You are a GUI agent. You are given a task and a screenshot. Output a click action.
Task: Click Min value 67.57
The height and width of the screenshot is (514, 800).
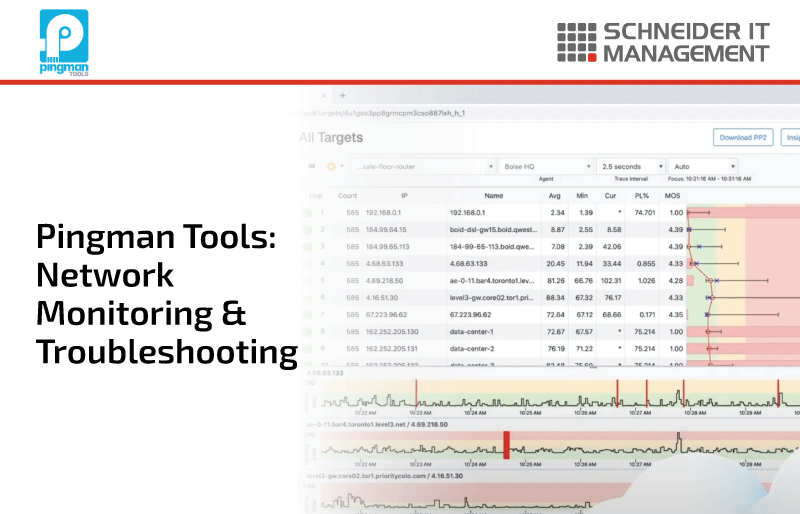tap(584, 332)
